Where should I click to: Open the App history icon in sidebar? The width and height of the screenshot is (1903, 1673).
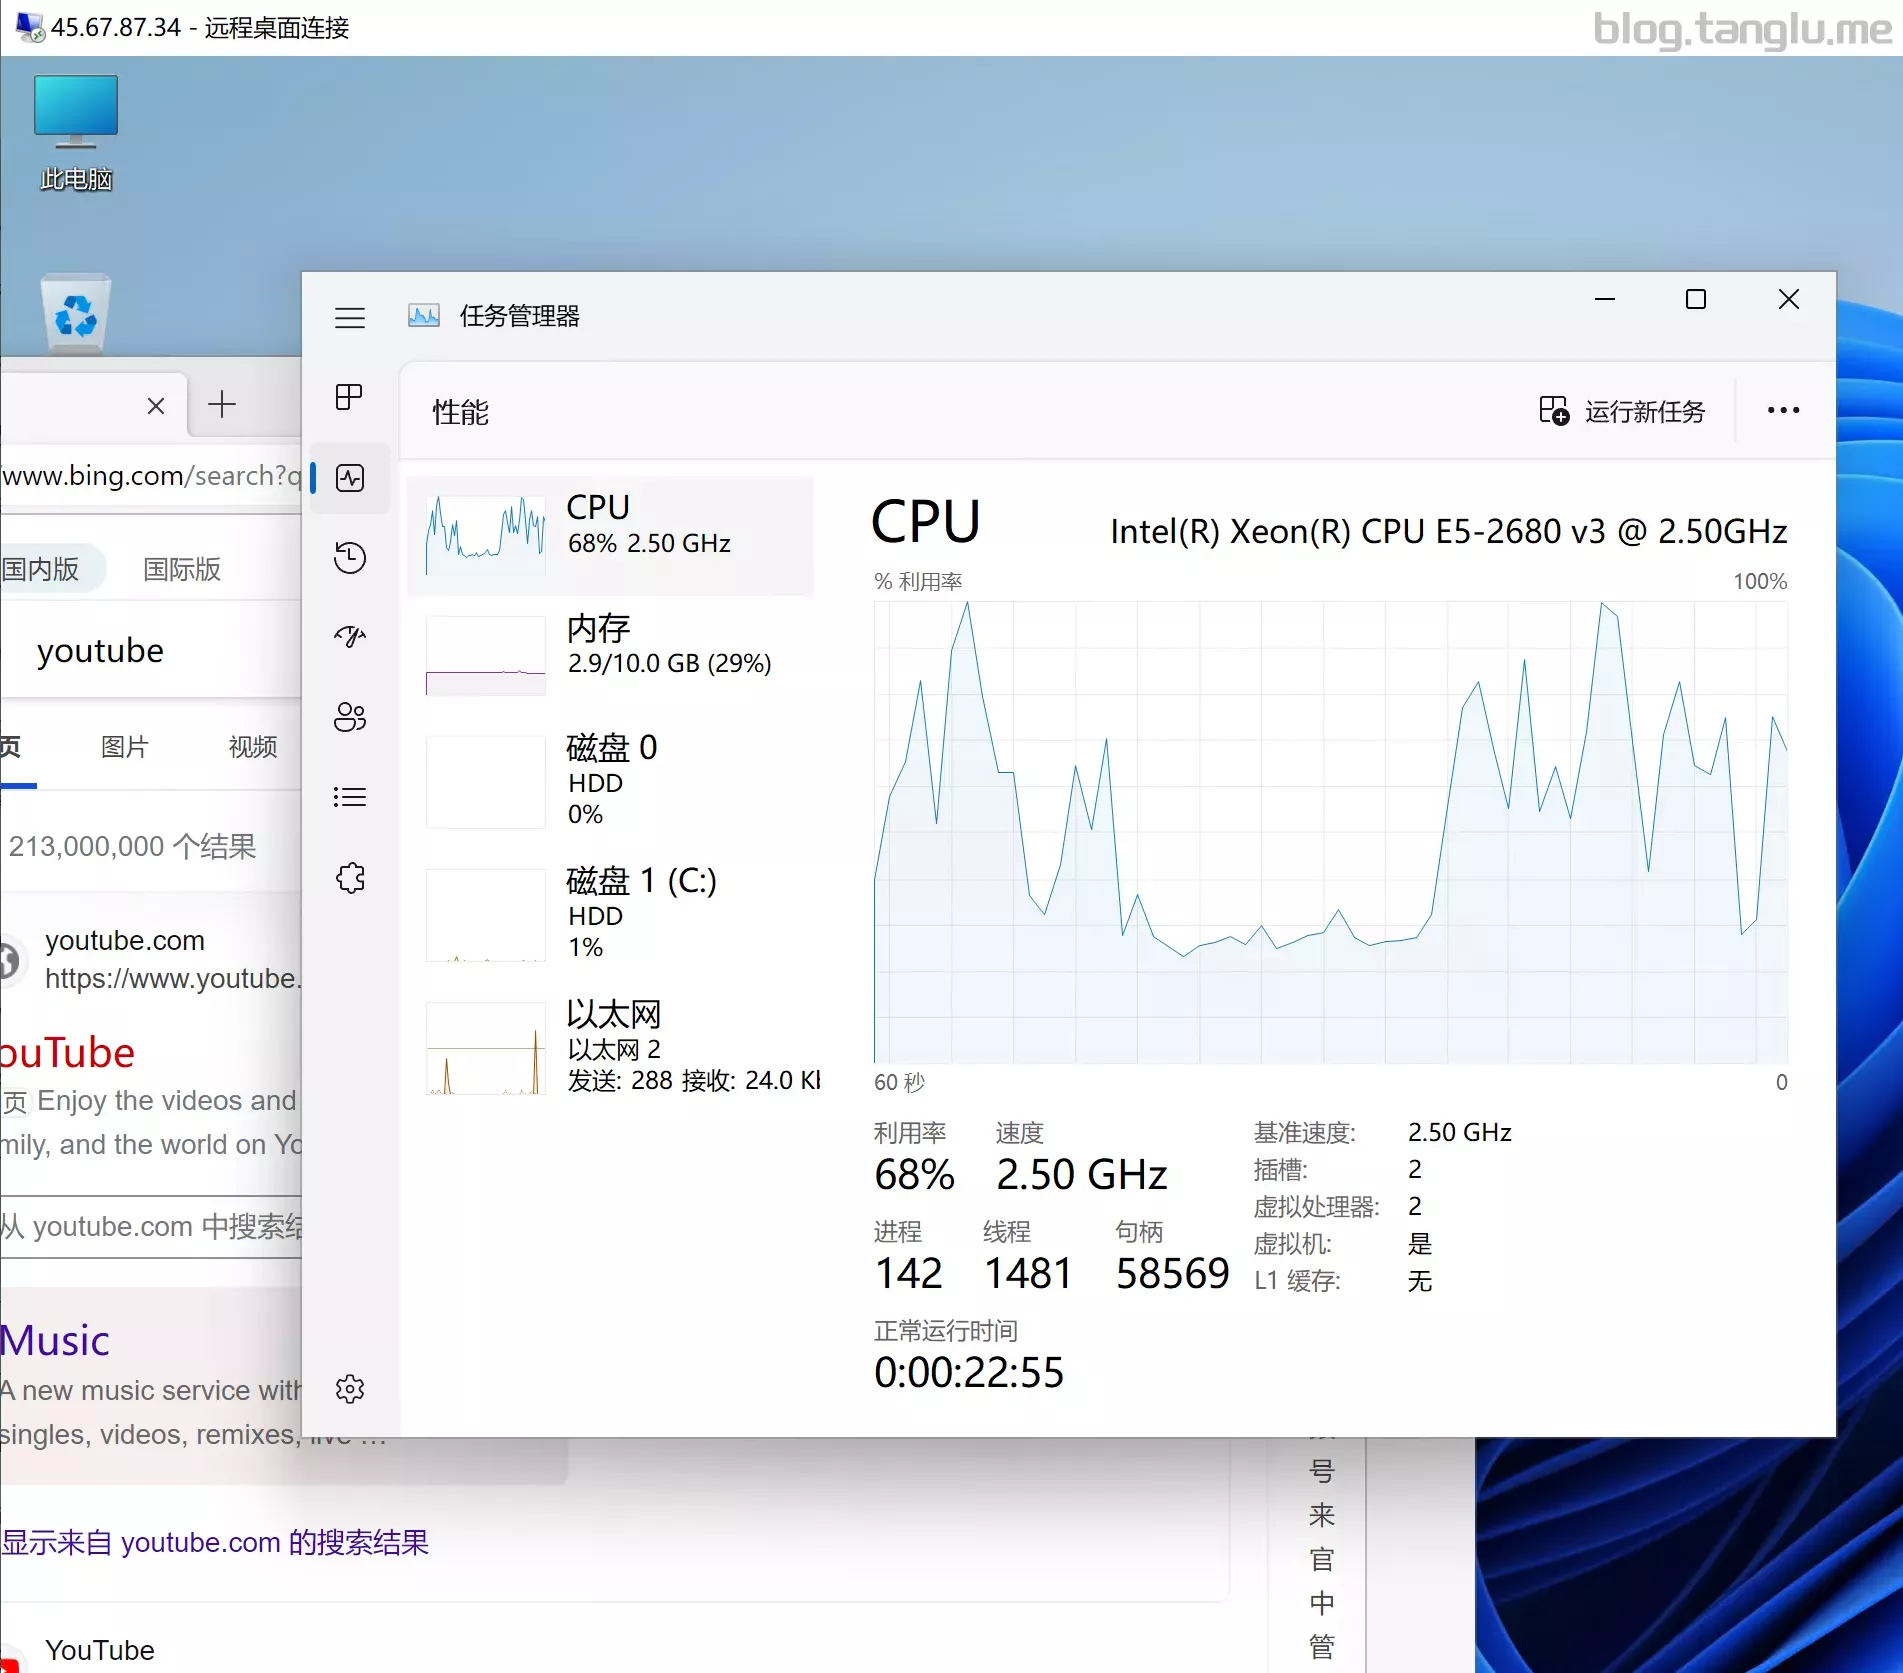[x=349, y=558]
